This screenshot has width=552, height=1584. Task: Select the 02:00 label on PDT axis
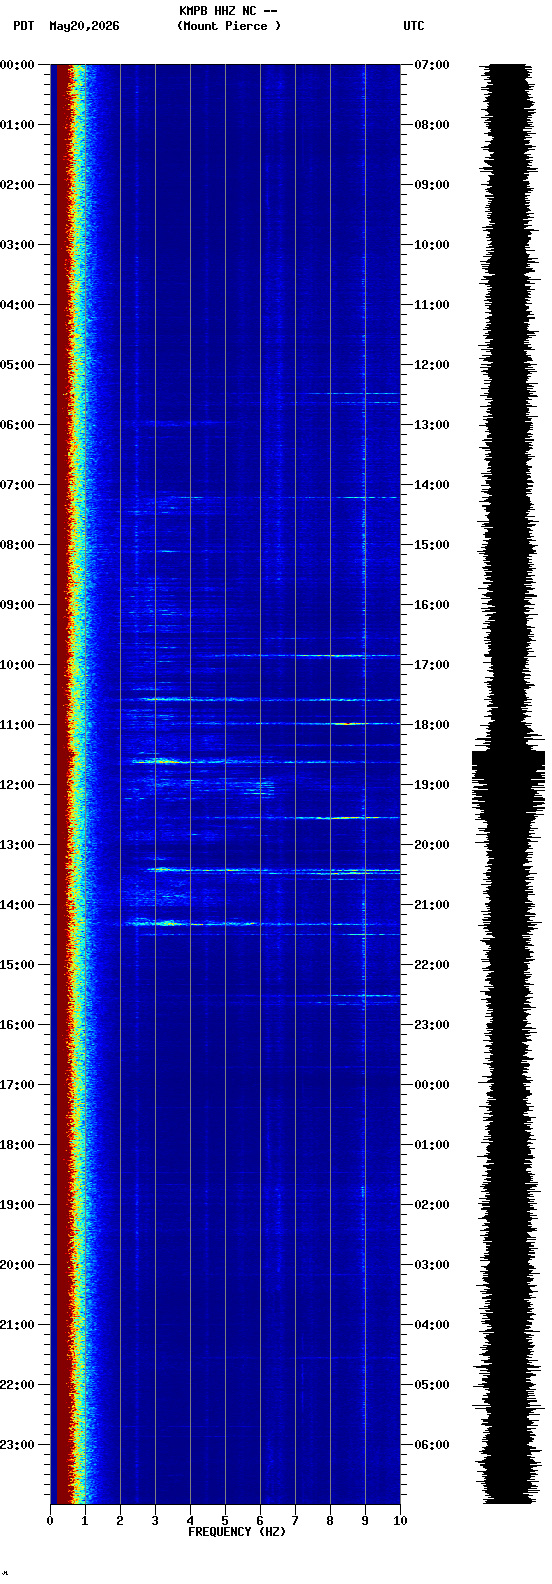click(x=17, y=185)
